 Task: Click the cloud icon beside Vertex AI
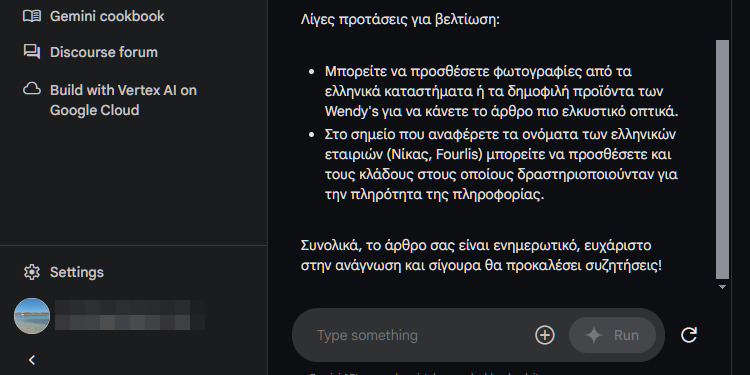(32, 89)
